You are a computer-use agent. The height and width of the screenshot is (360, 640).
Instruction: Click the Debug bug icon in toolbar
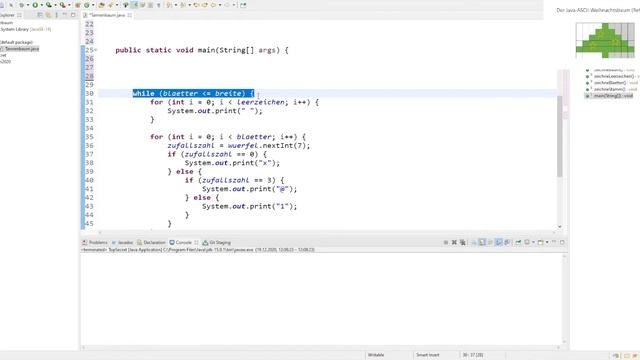click(21, 5)
